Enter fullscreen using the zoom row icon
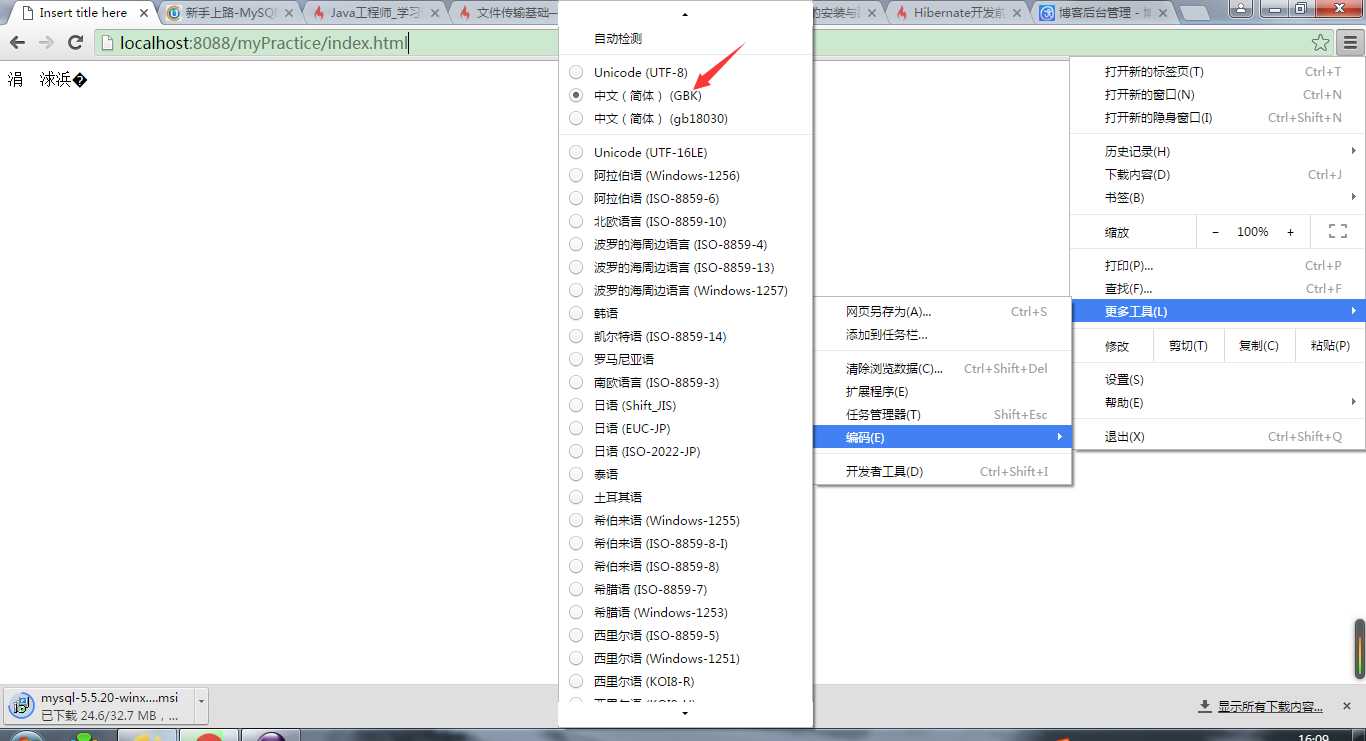Viewport: 1366px width, 741px height. click(1337, 232)
